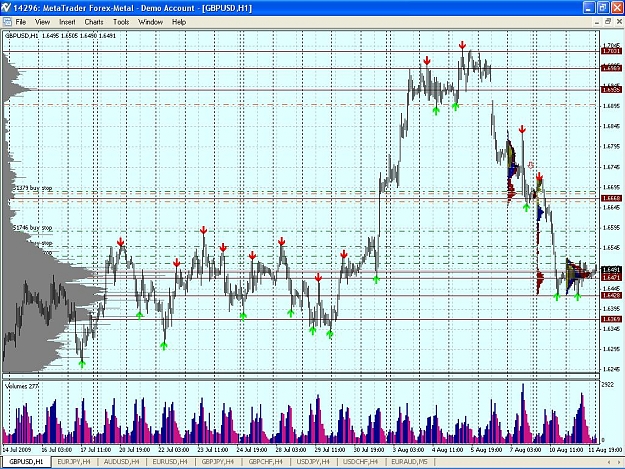This screenshot has width=625, height=469.
Task: Click the chart window icon beside File menu
Action: [7, 22]
